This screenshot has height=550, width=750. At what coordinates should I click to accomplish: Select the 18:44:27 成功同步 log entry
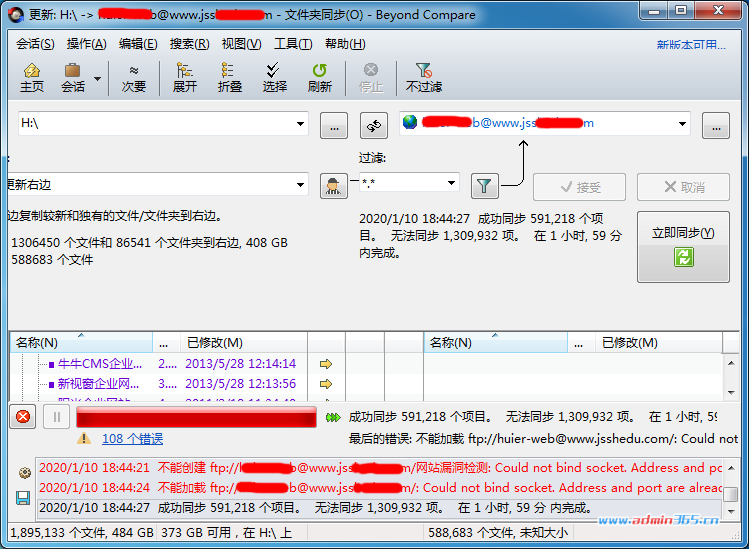(x=380, y=507)
